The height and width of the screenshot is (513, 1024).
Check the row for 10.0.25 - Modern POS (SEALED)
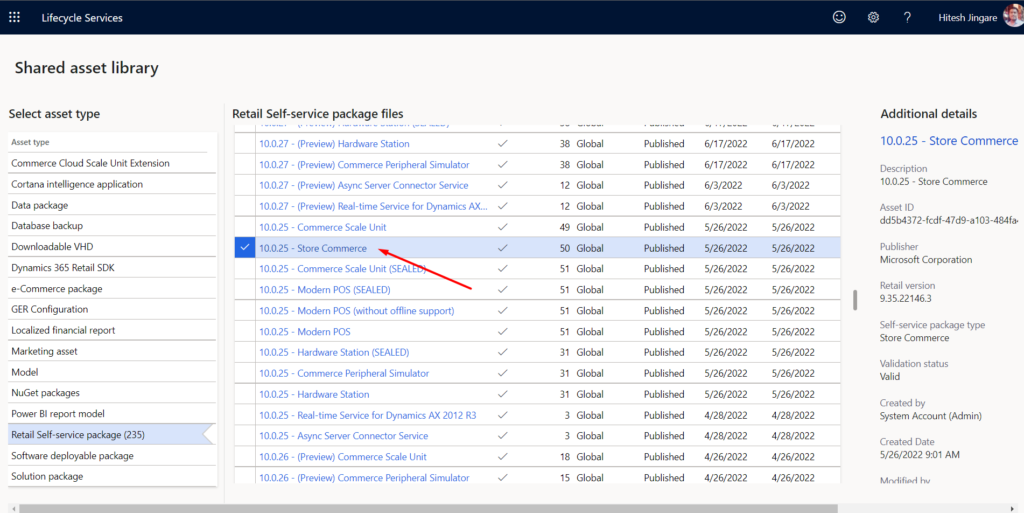pos(245,290)
